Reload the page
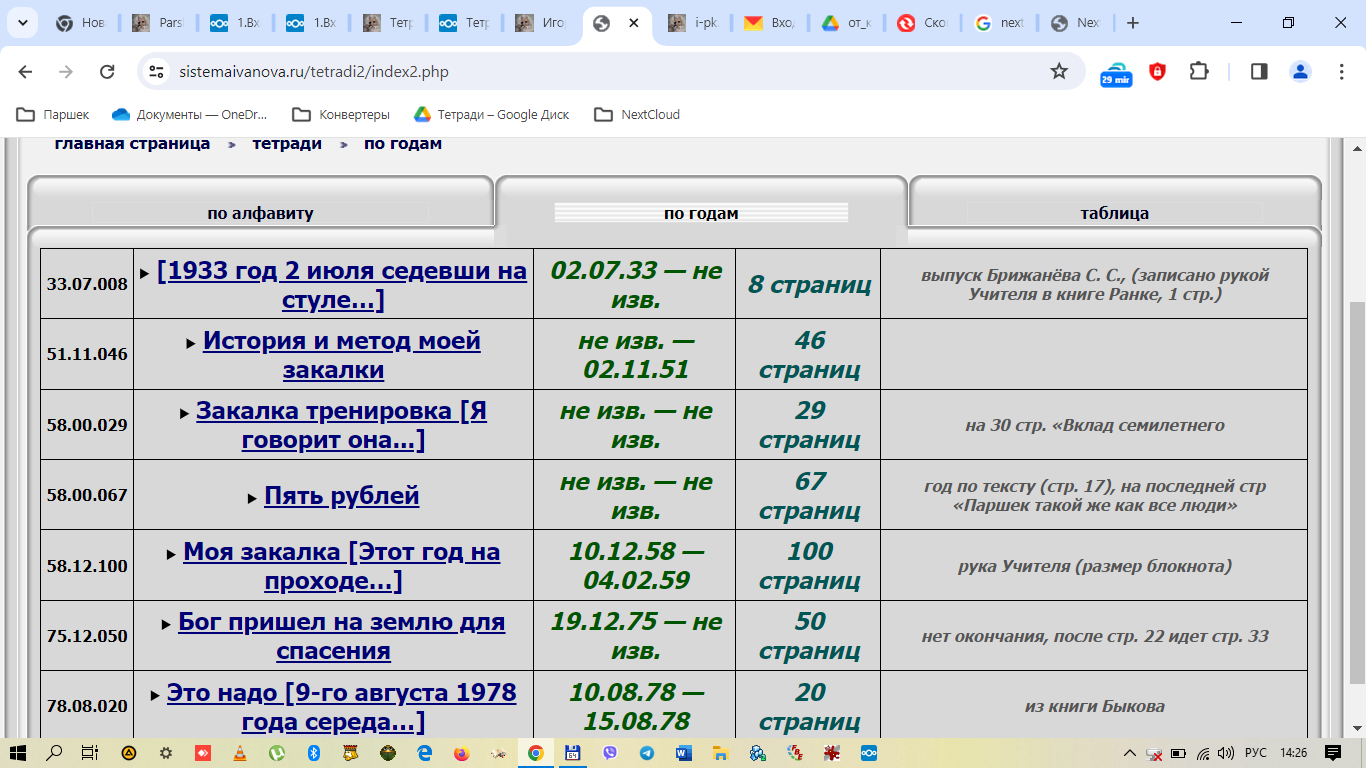This screenshot has height=768, width=1366. pyautogui.click(x=107, y=71)
